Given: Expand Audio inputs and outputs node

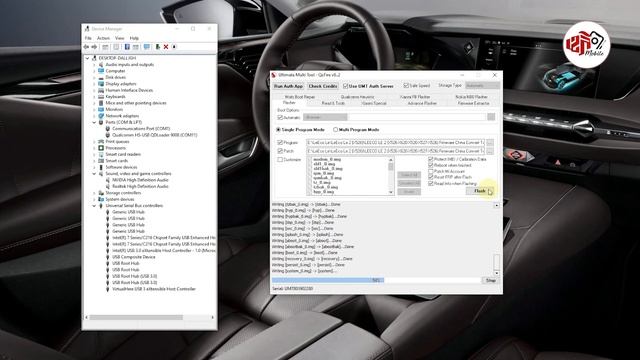Looking at the screenshot, I should click(94, 64).
